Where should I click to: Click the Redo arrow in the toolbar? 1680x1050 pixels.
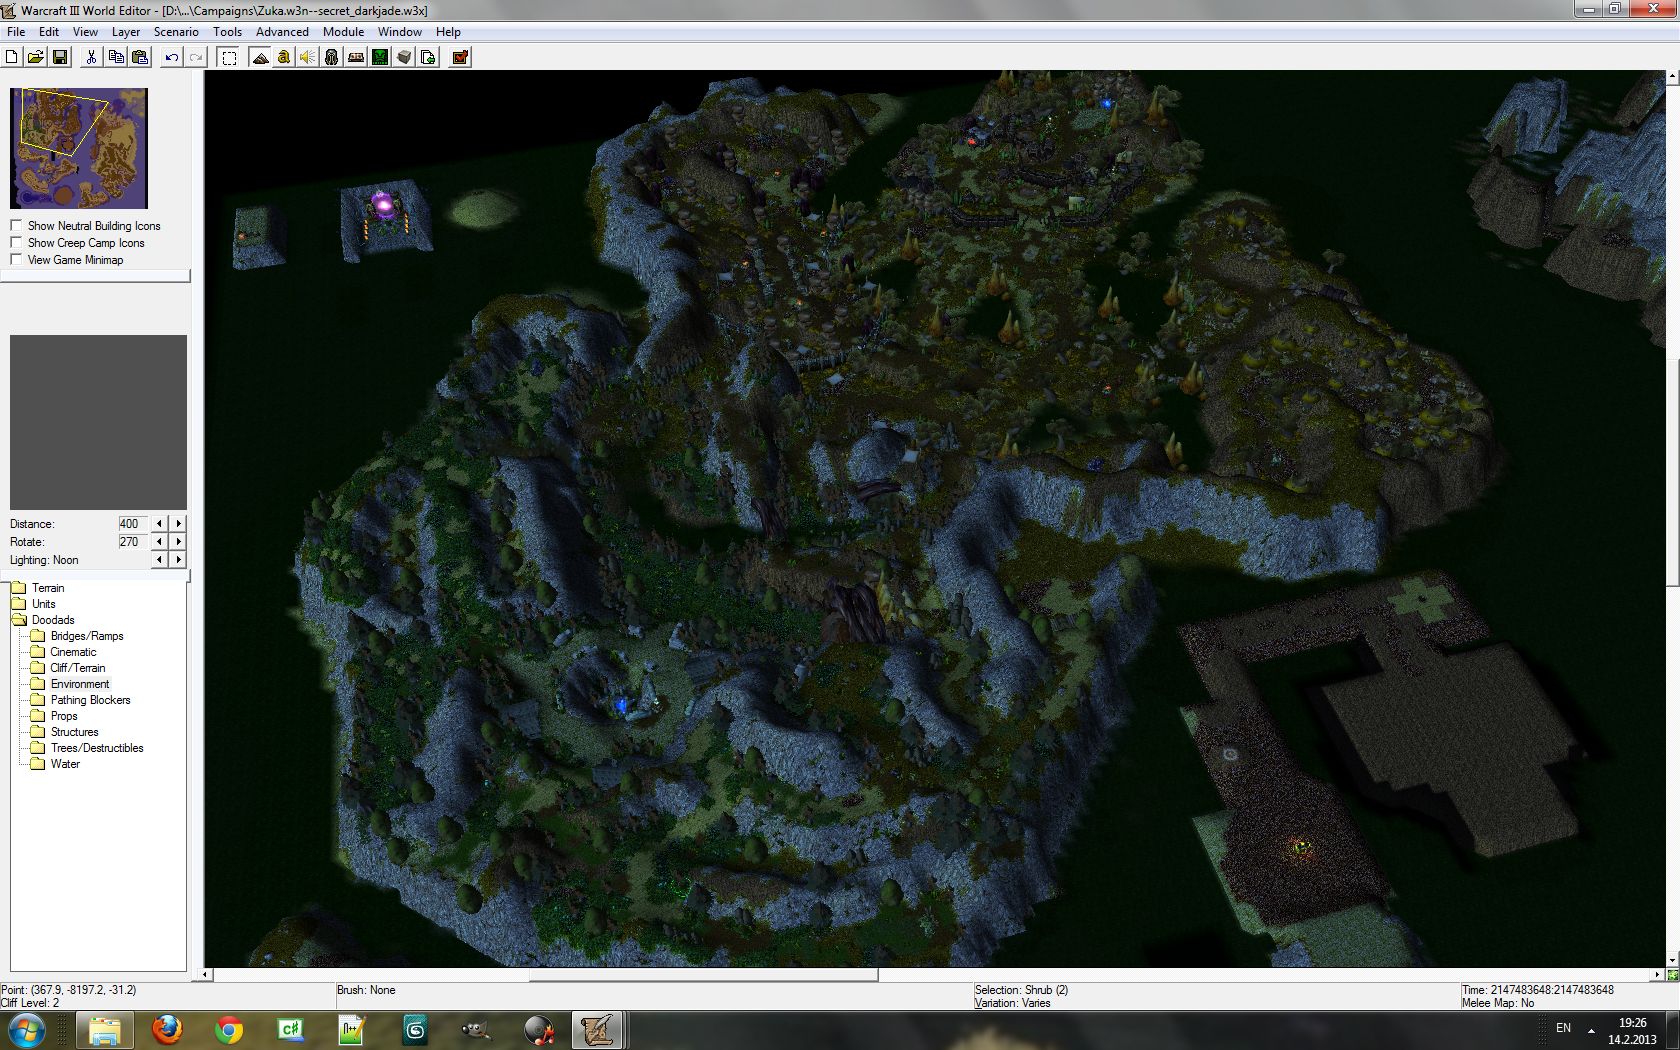pyautogui.click(x=196, y=57)
